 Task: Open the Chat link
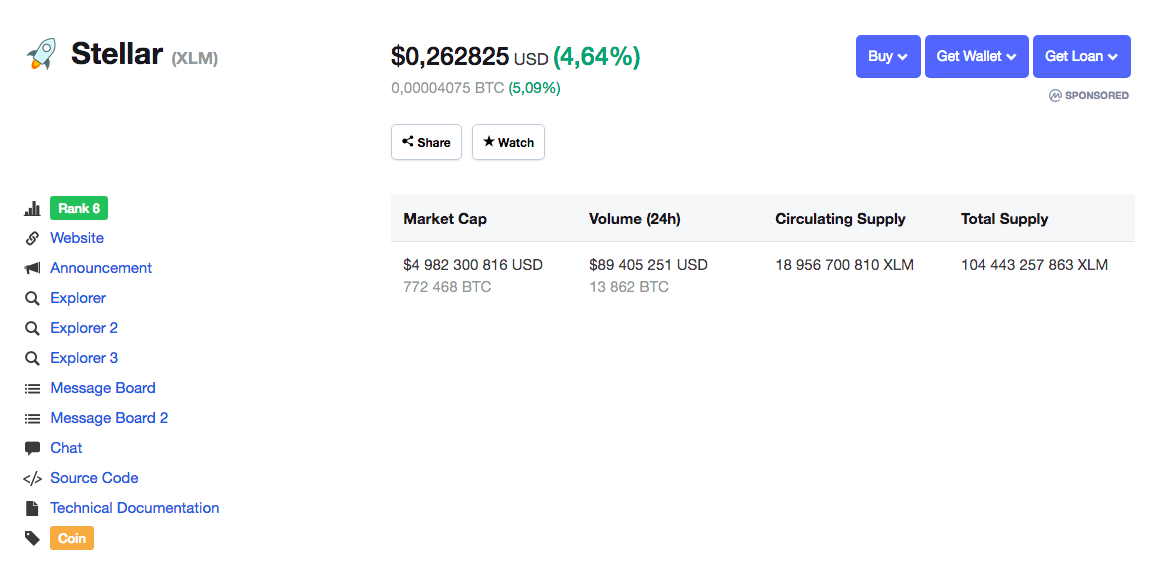[66, 448]
